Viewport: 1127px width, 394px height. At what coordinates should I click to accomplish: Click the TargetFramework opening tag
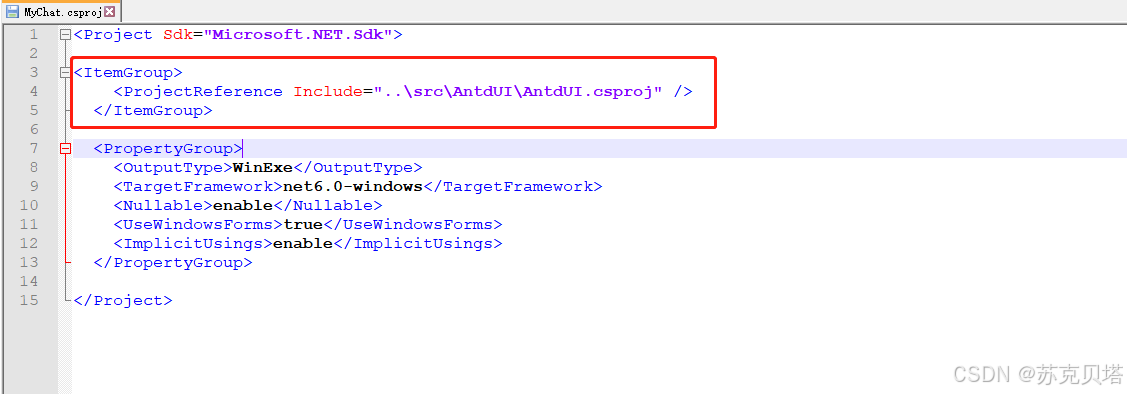click(197, 186)
